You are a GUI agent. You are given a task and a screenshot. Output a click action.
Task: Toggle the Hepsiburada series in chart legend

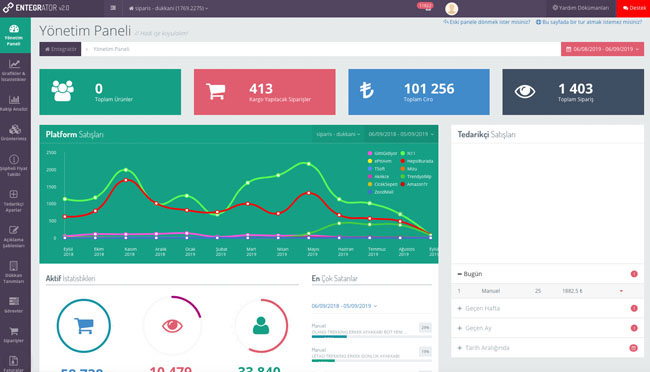[417, 161]
